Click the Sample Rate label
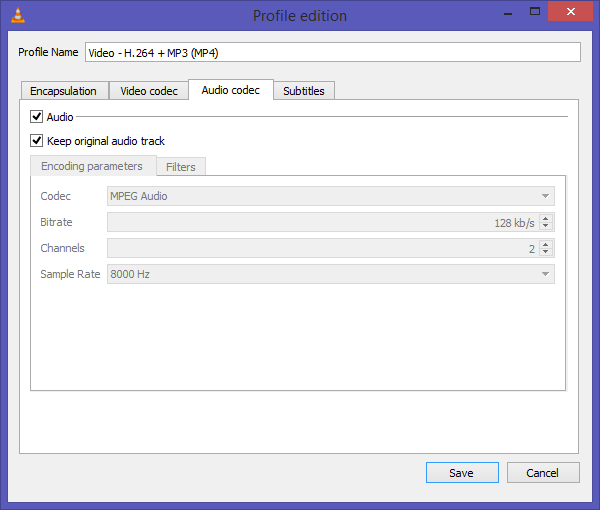Image resolution: width=600 pixels, height=510 pixels. (x=70, y=274)
